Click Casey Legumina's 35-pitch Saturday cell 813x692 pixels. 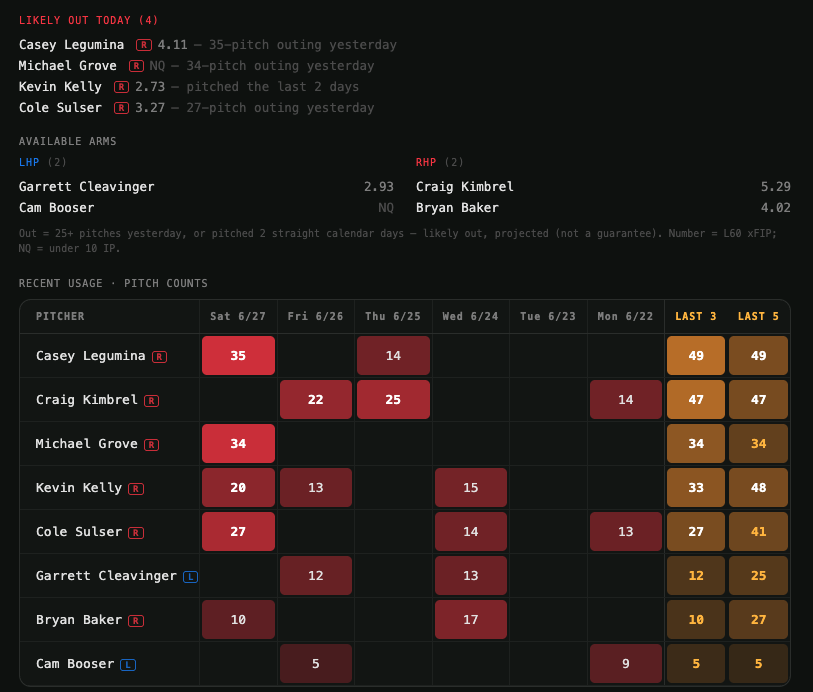(x=239, y=356)
